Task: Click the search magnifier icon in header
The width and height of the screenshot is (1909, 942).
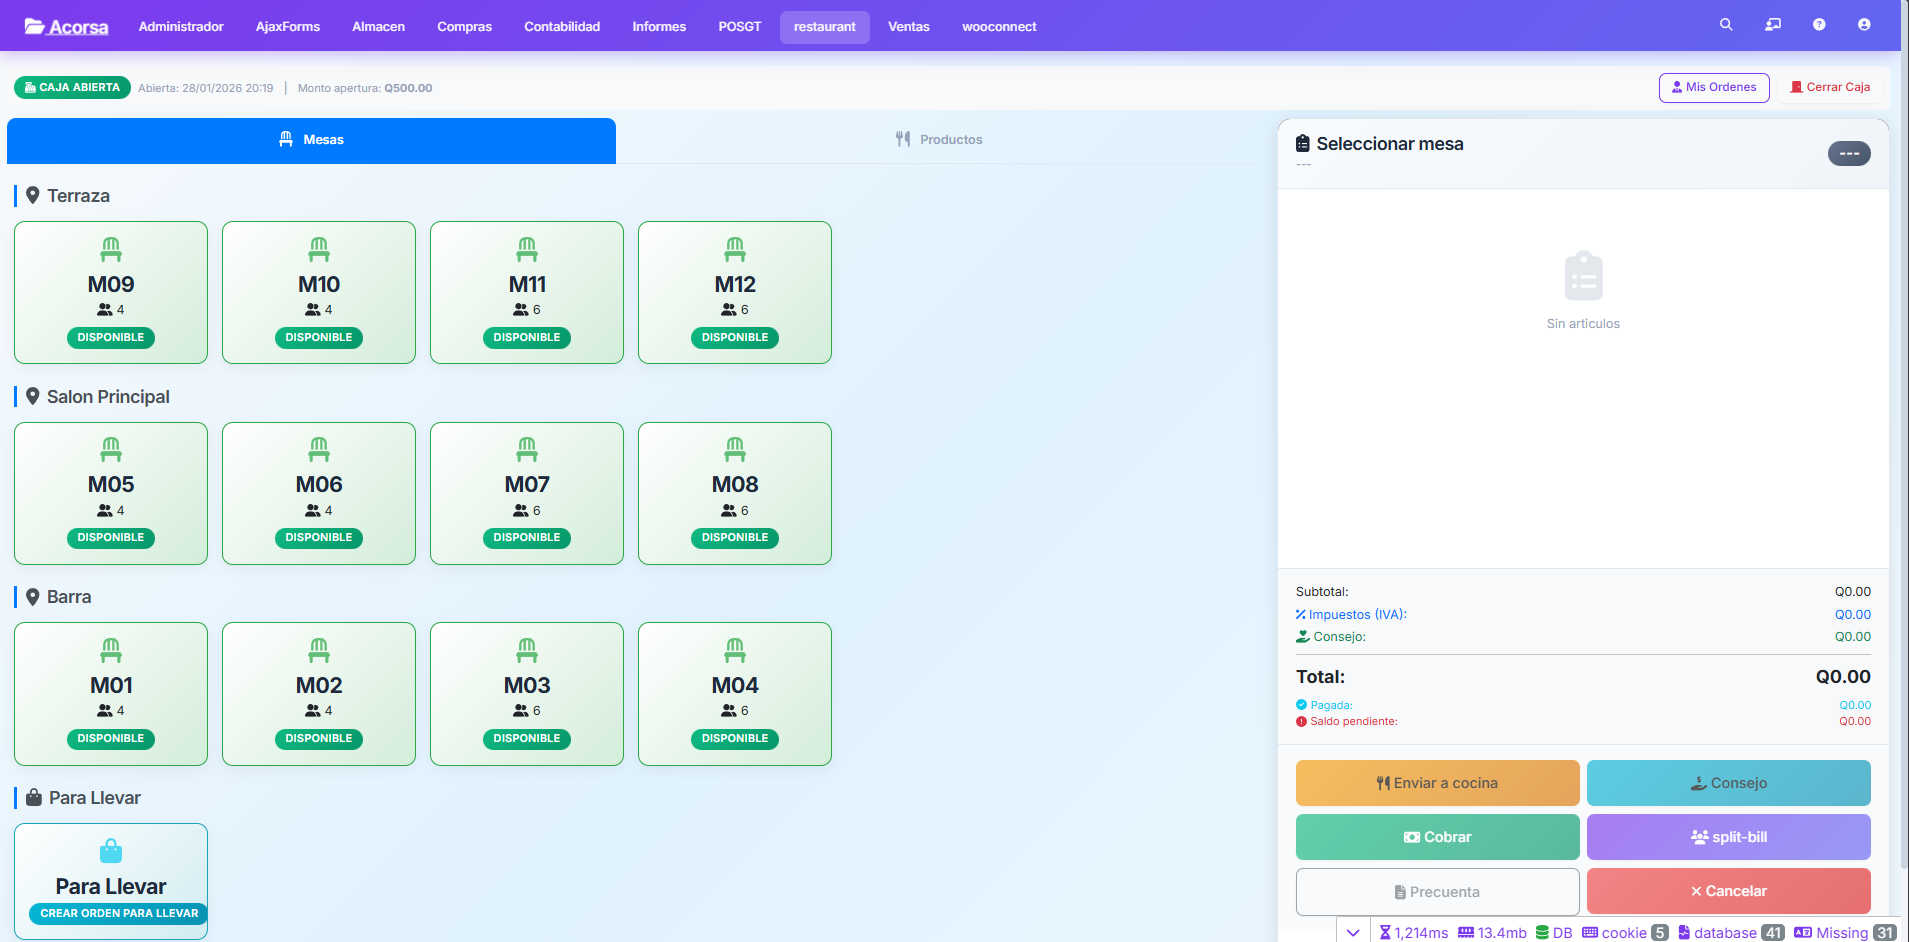Action: point(1725,25)
